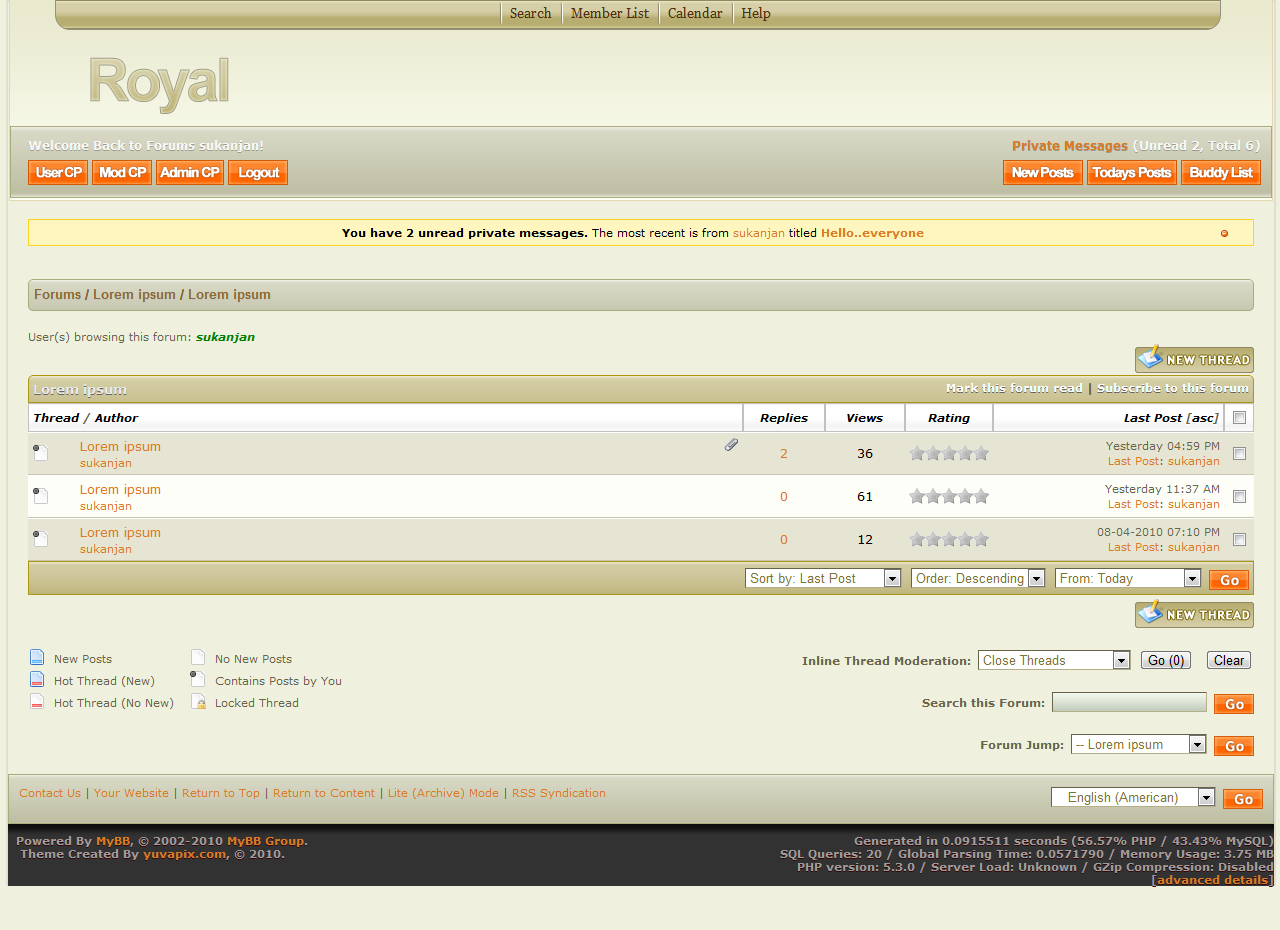Dismiss the unread private messages notice

1224,233
